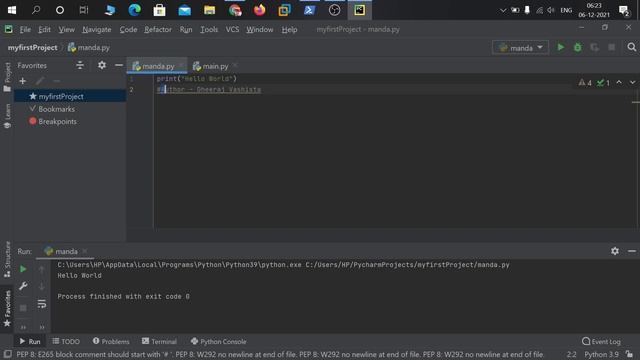Toggle soft-wrap in Run output
The image size is (640, 360).
click(x=42, y=304)
